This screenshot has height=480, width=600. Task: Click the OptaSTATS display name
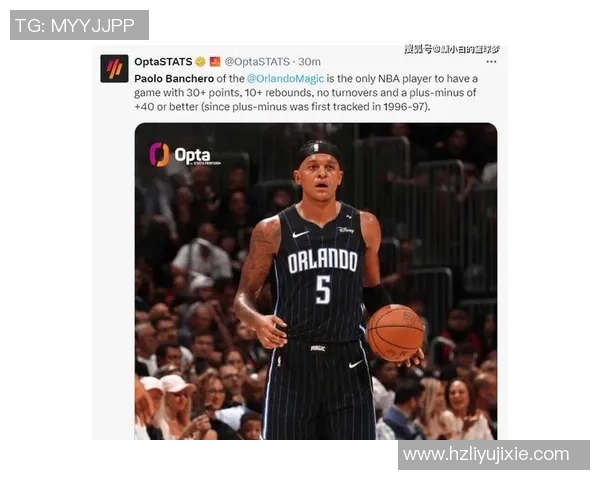coord(163,62)
